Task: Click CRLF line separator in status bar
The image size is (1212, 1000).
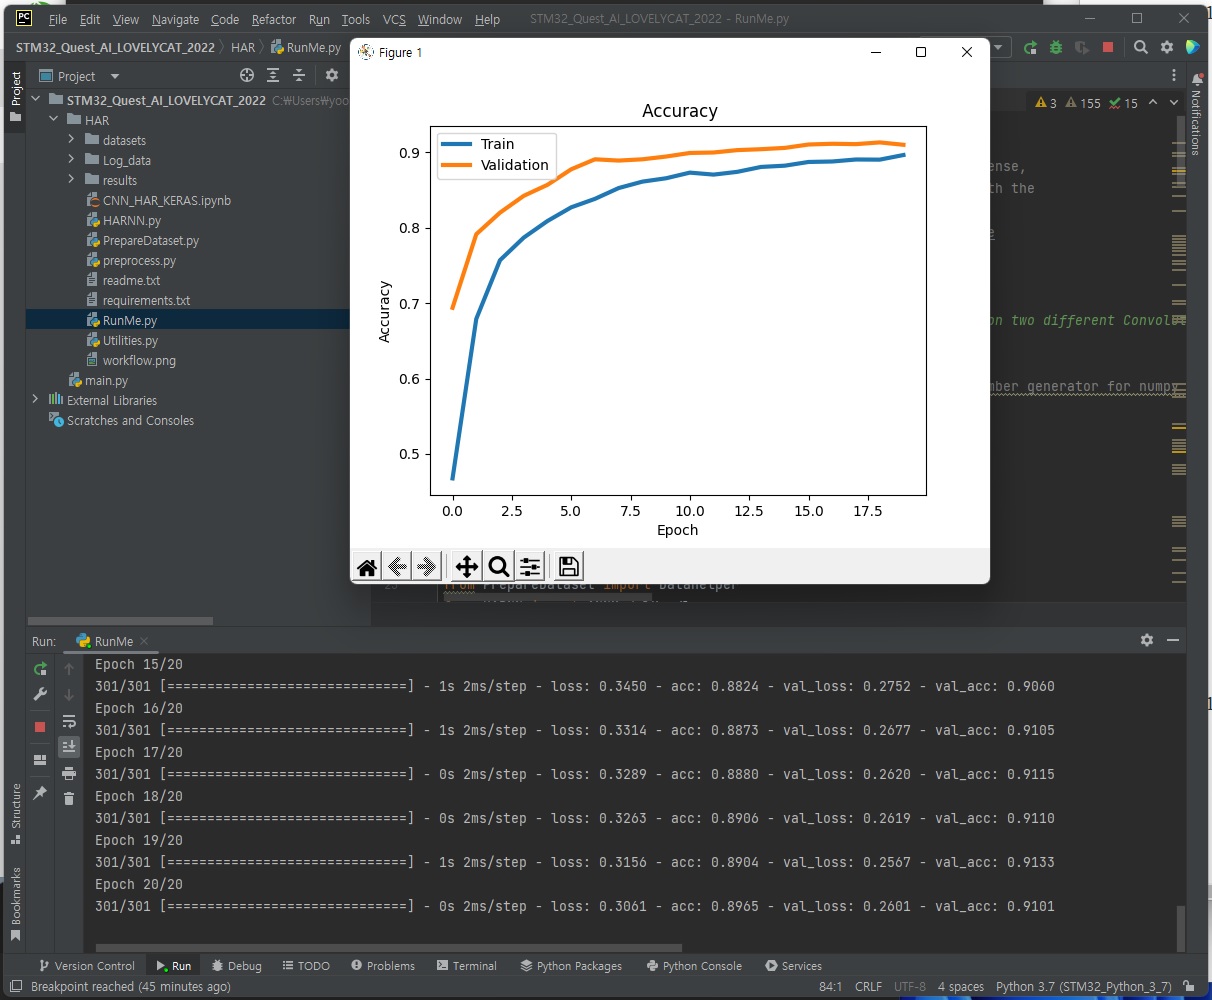Action: (x=868, y=986)
